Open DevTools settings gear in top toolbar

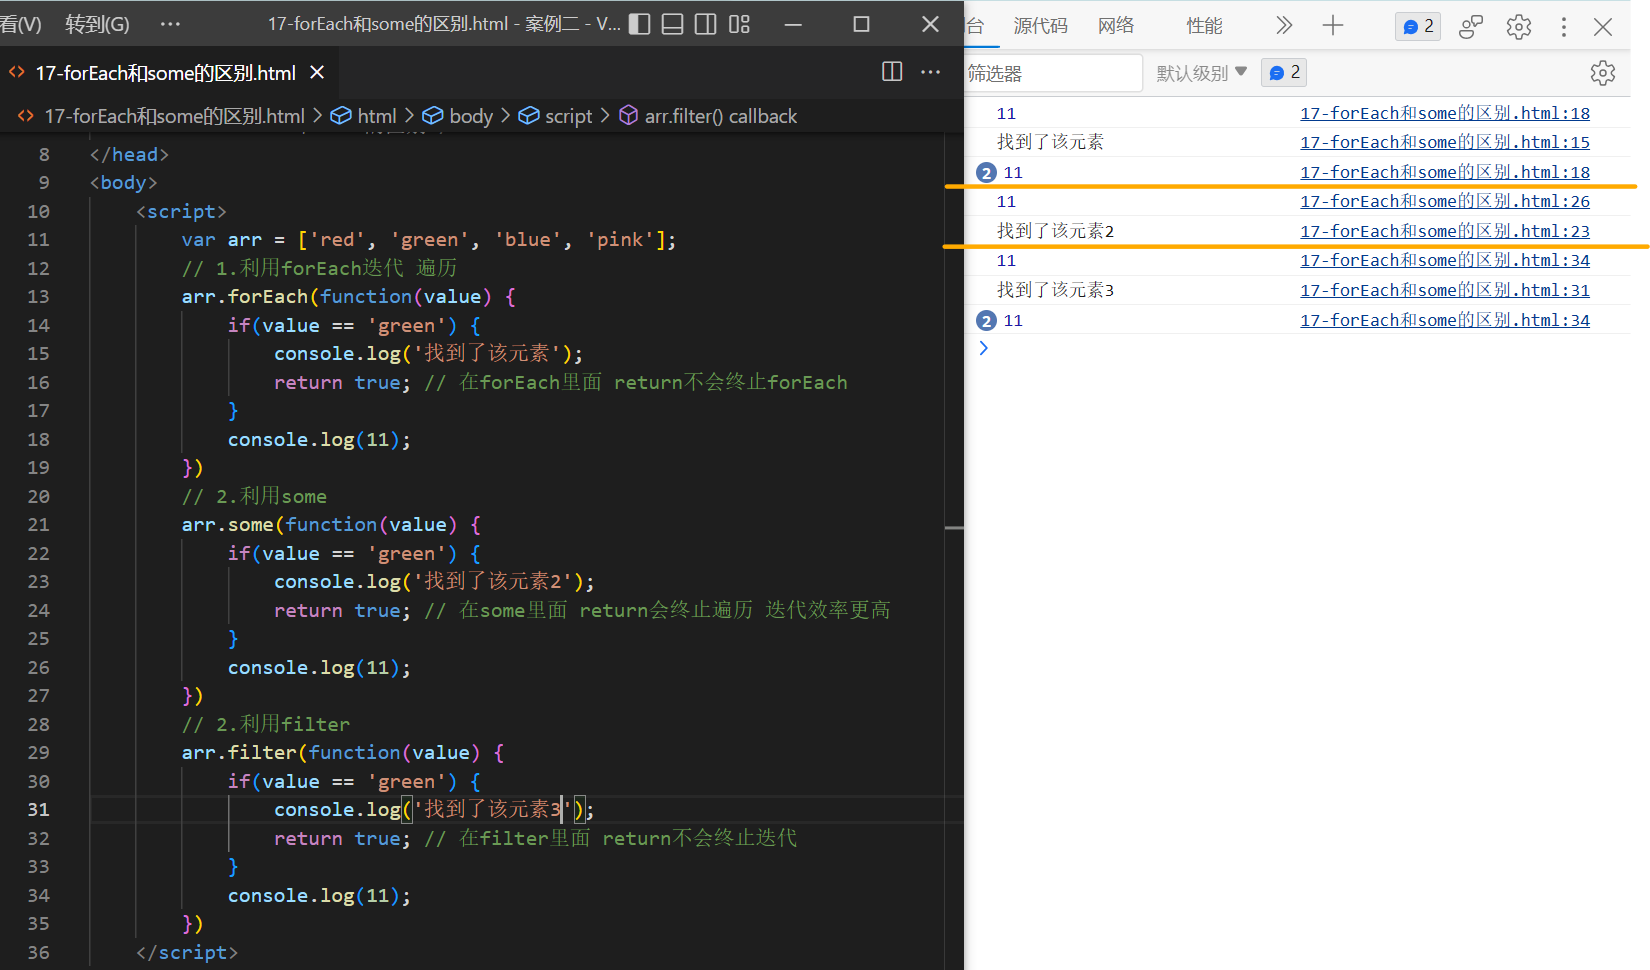click(x=1519, y=27)
